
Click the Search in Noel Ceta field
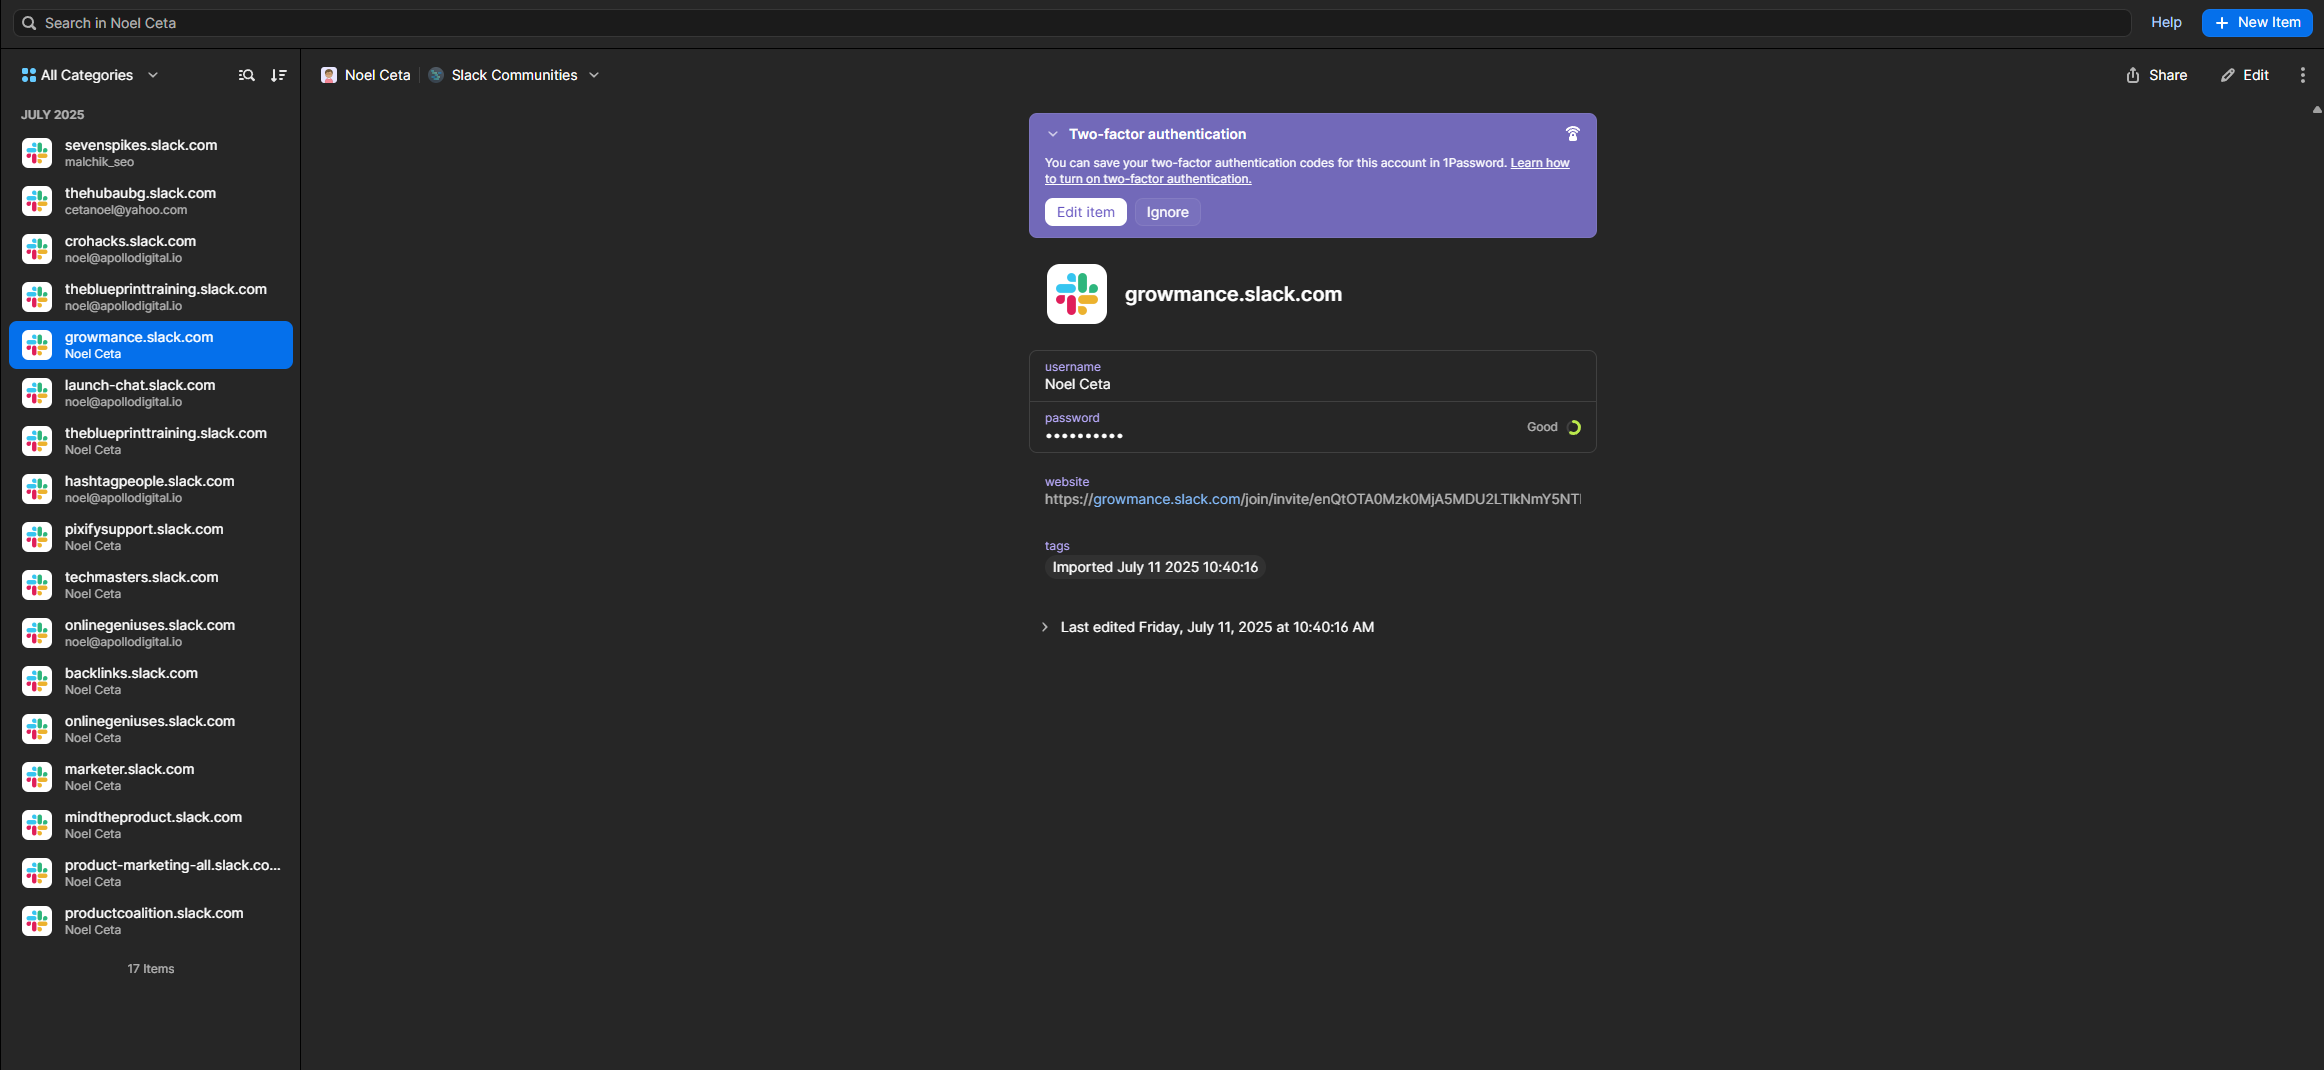pyautogui.click(x=1072, y=23)
